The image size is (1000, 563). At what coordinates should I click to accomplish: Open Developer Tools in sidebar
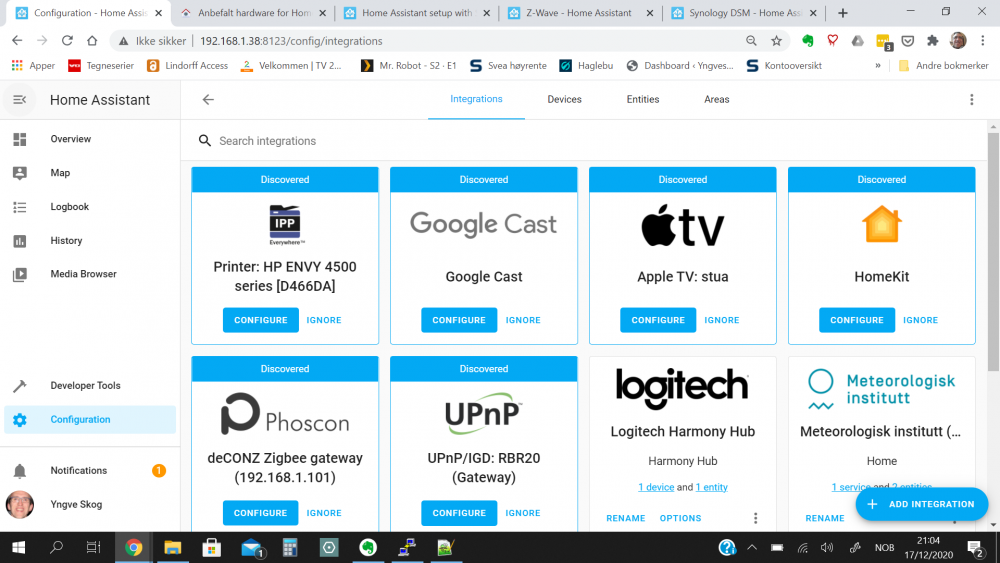coord(90,386)
